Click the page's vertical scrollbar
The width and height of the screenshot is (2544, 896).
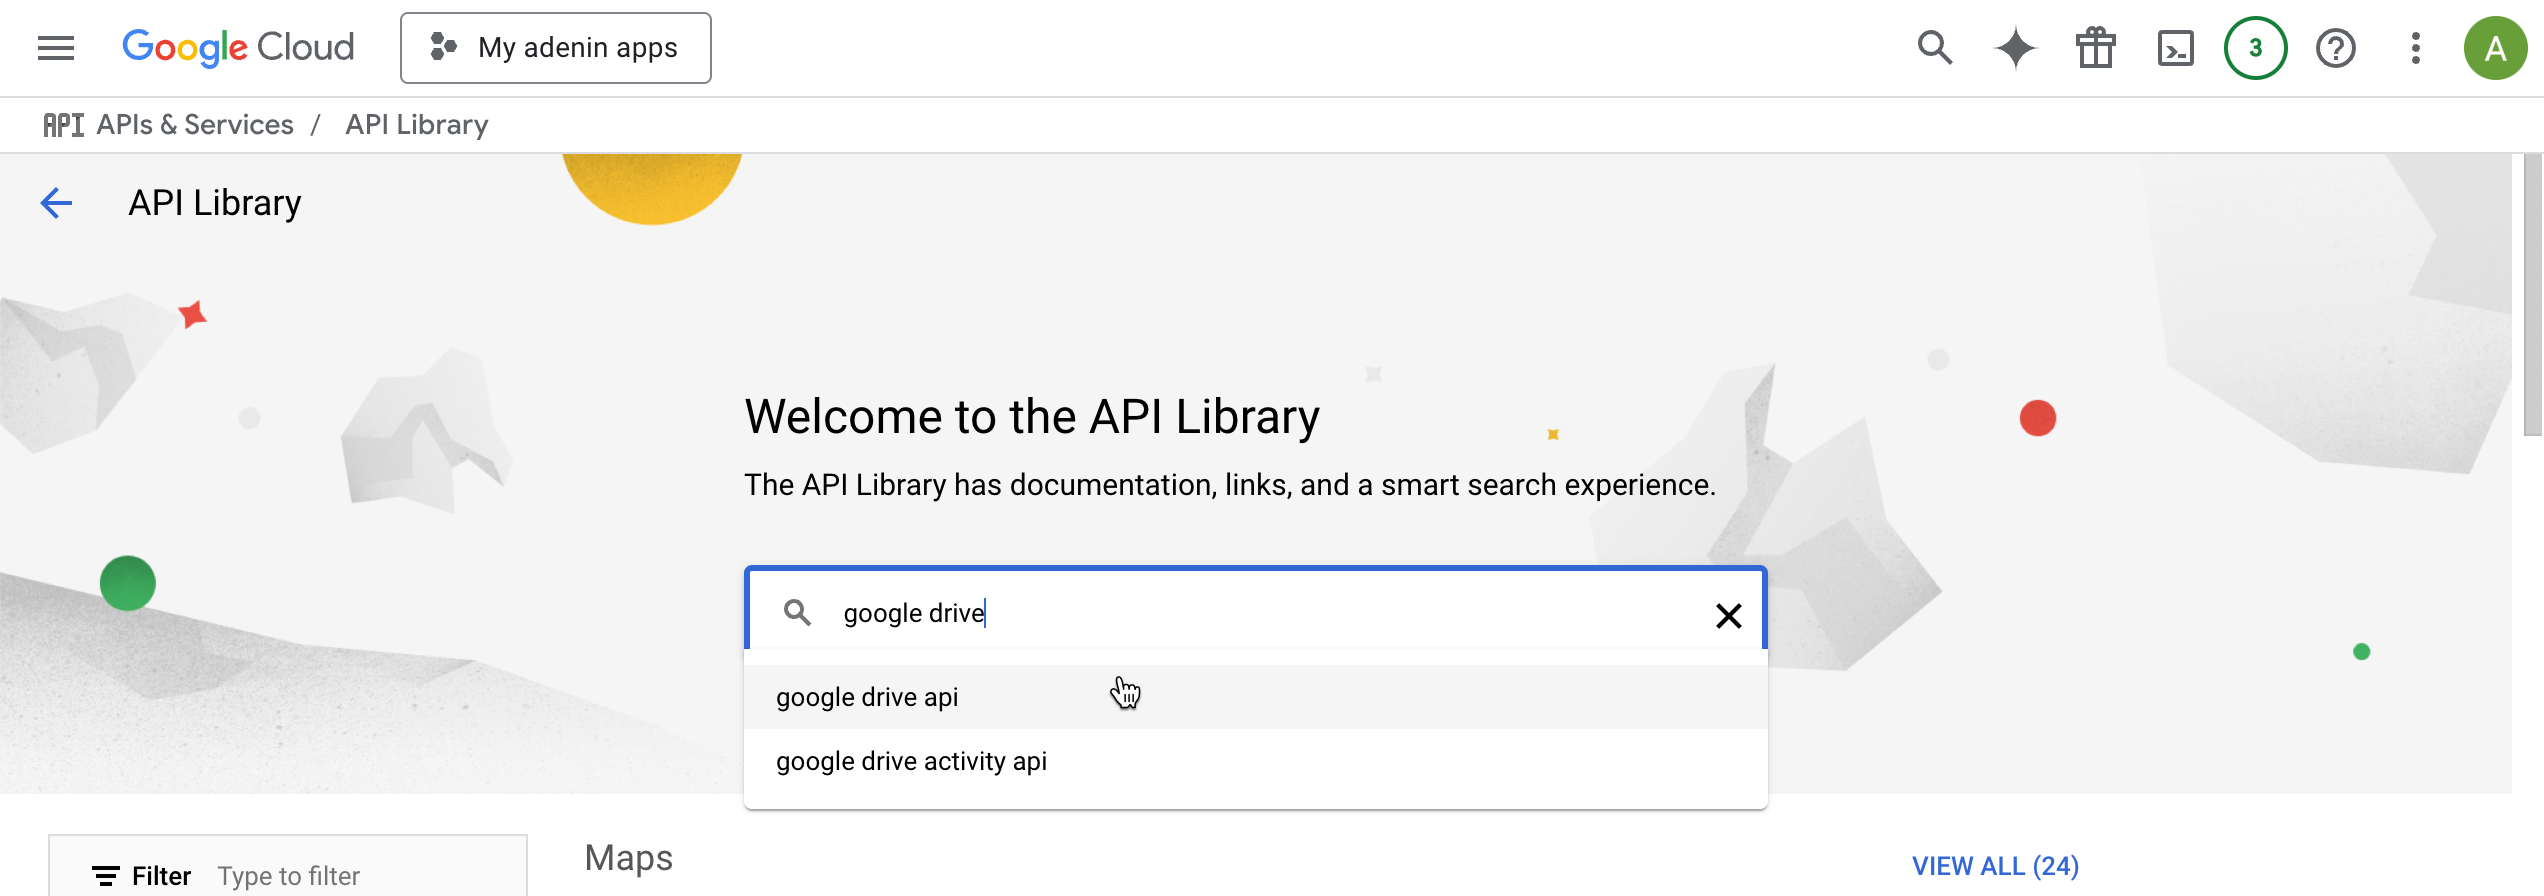pyautogui.click(x=2533, y=300)
